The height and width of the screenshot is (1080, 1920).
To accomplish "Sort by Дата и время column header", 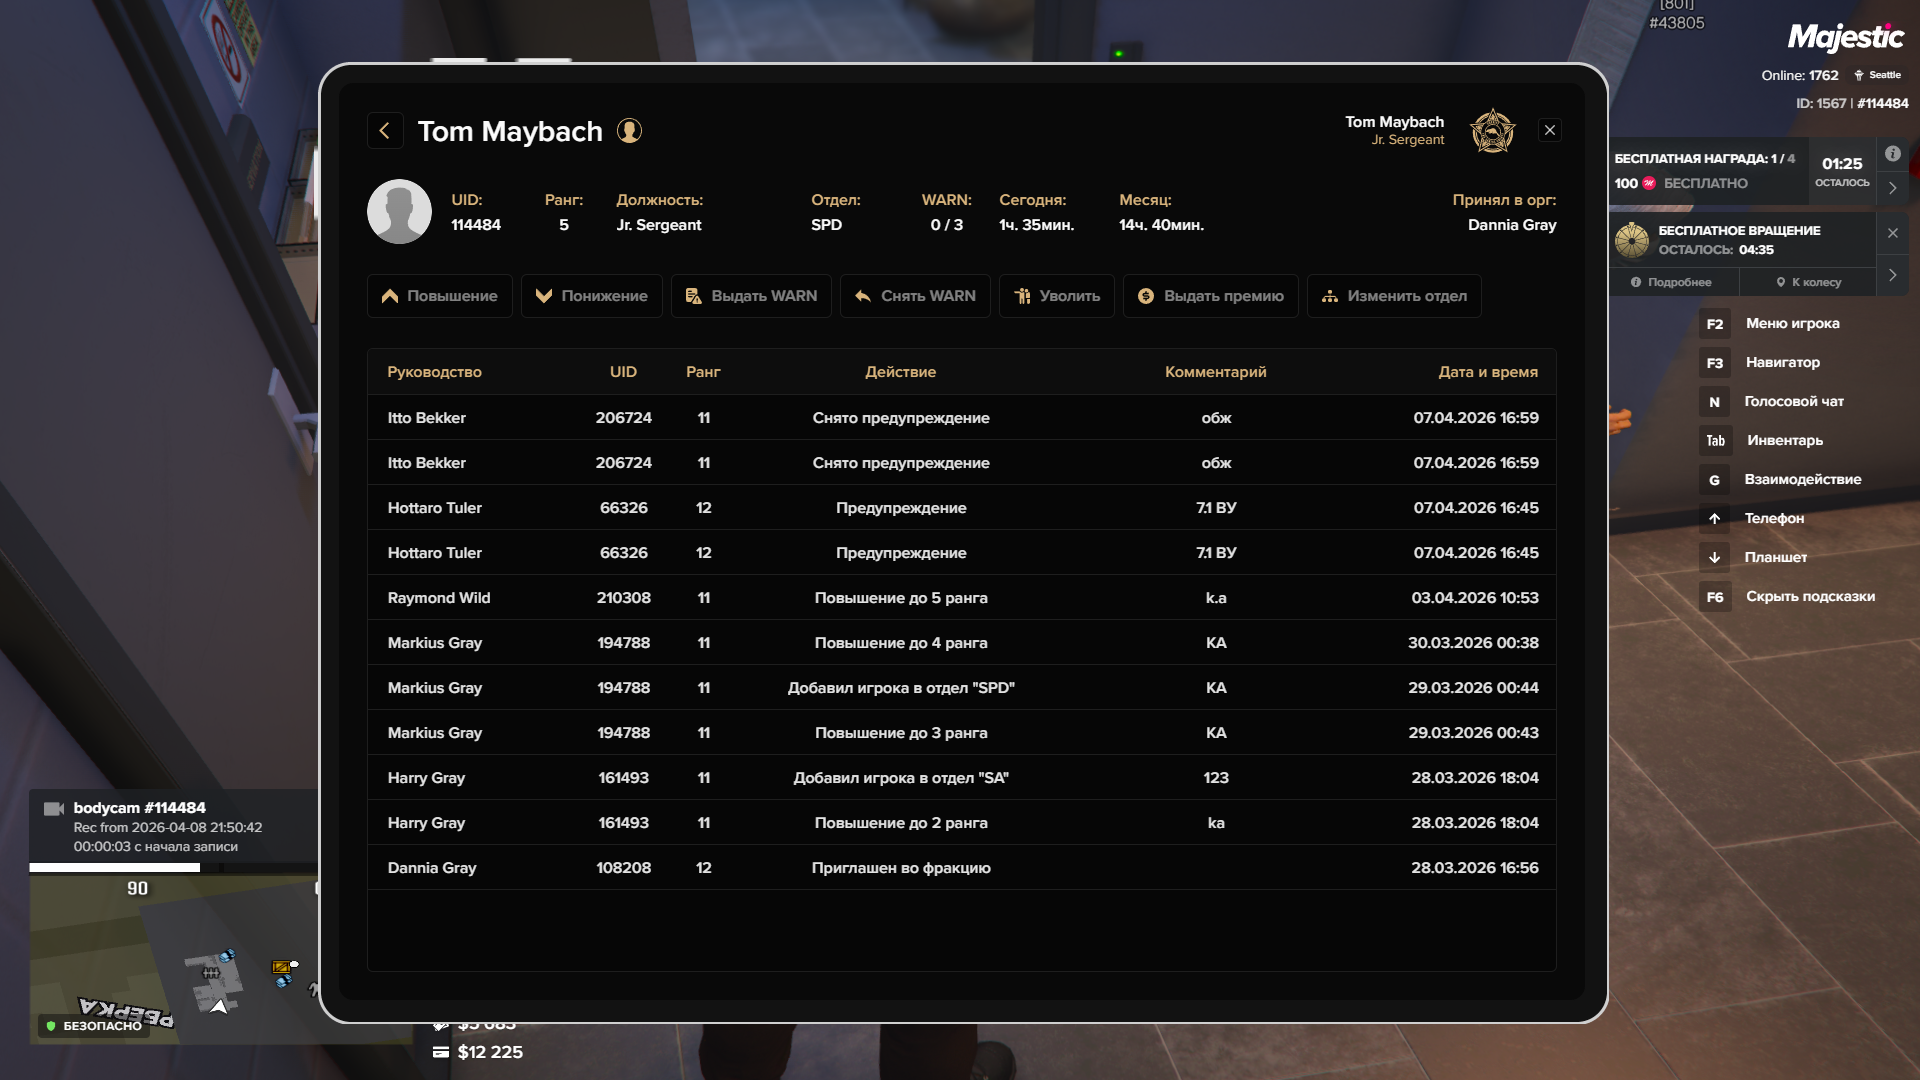I will (x=1487, y=372).
